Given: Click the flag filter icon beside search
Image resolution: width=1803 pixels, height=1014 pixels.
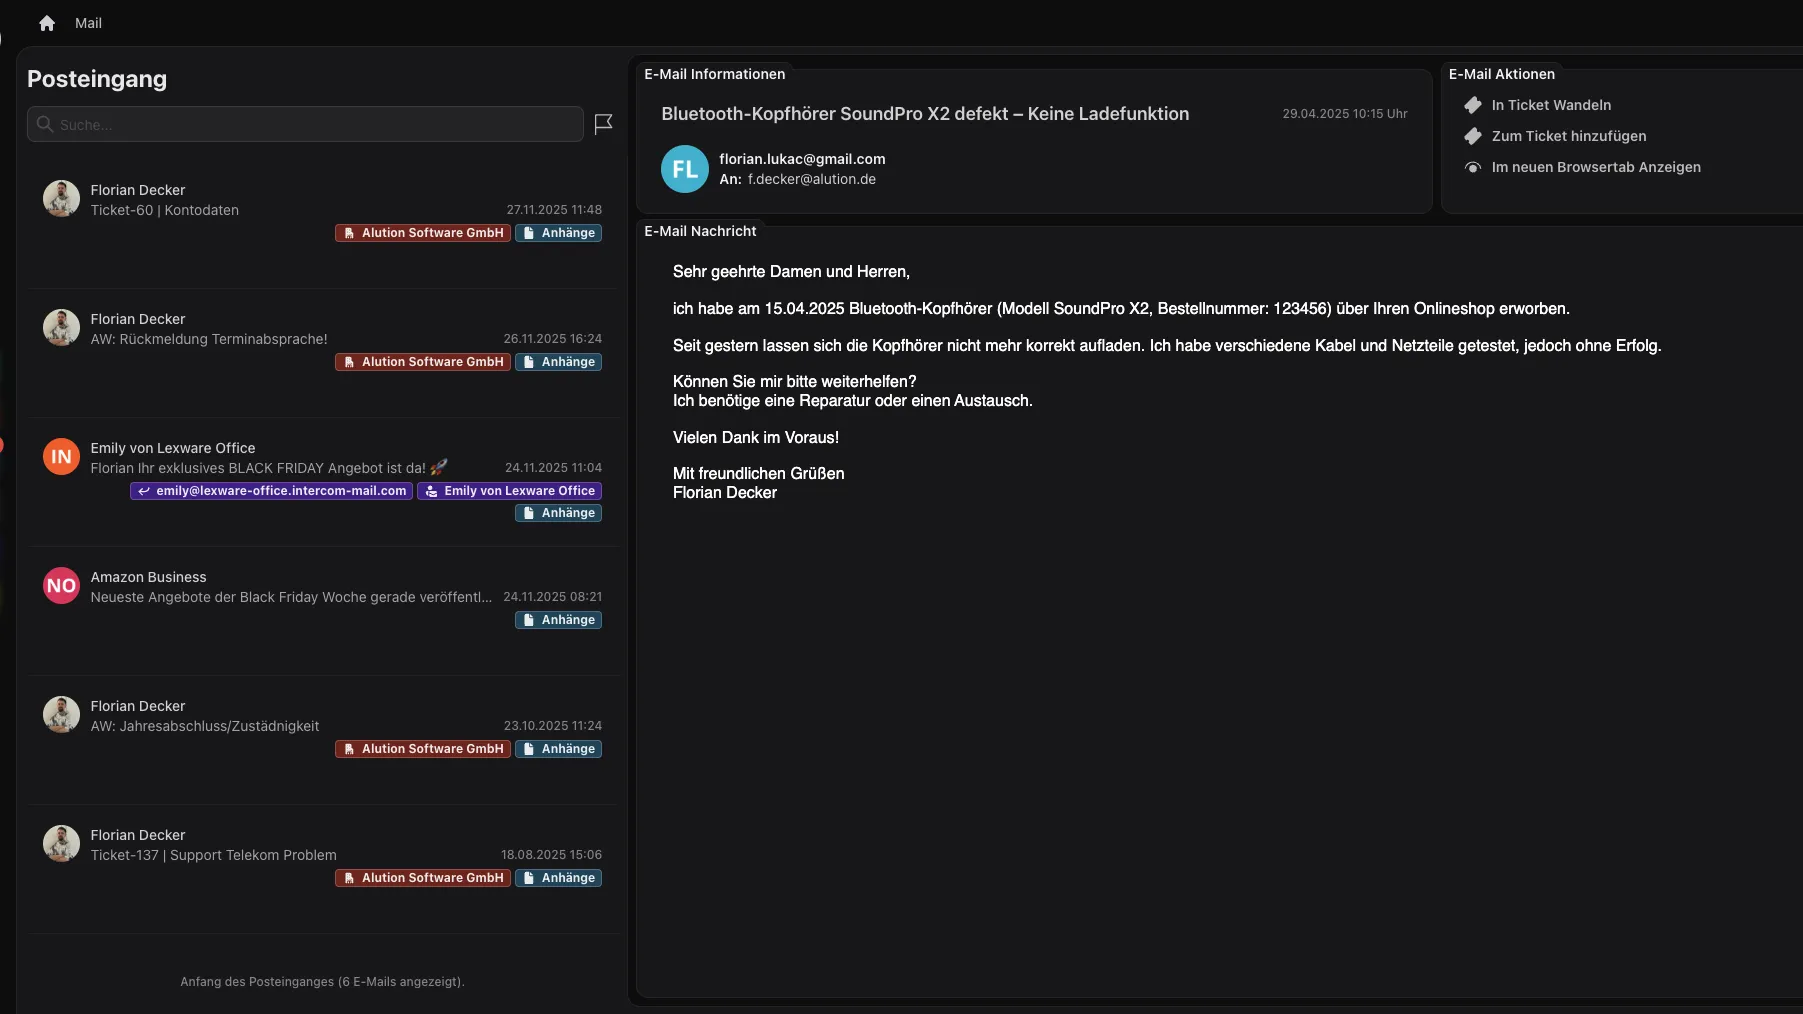Looking at the screenshot, I should [603, 124].
